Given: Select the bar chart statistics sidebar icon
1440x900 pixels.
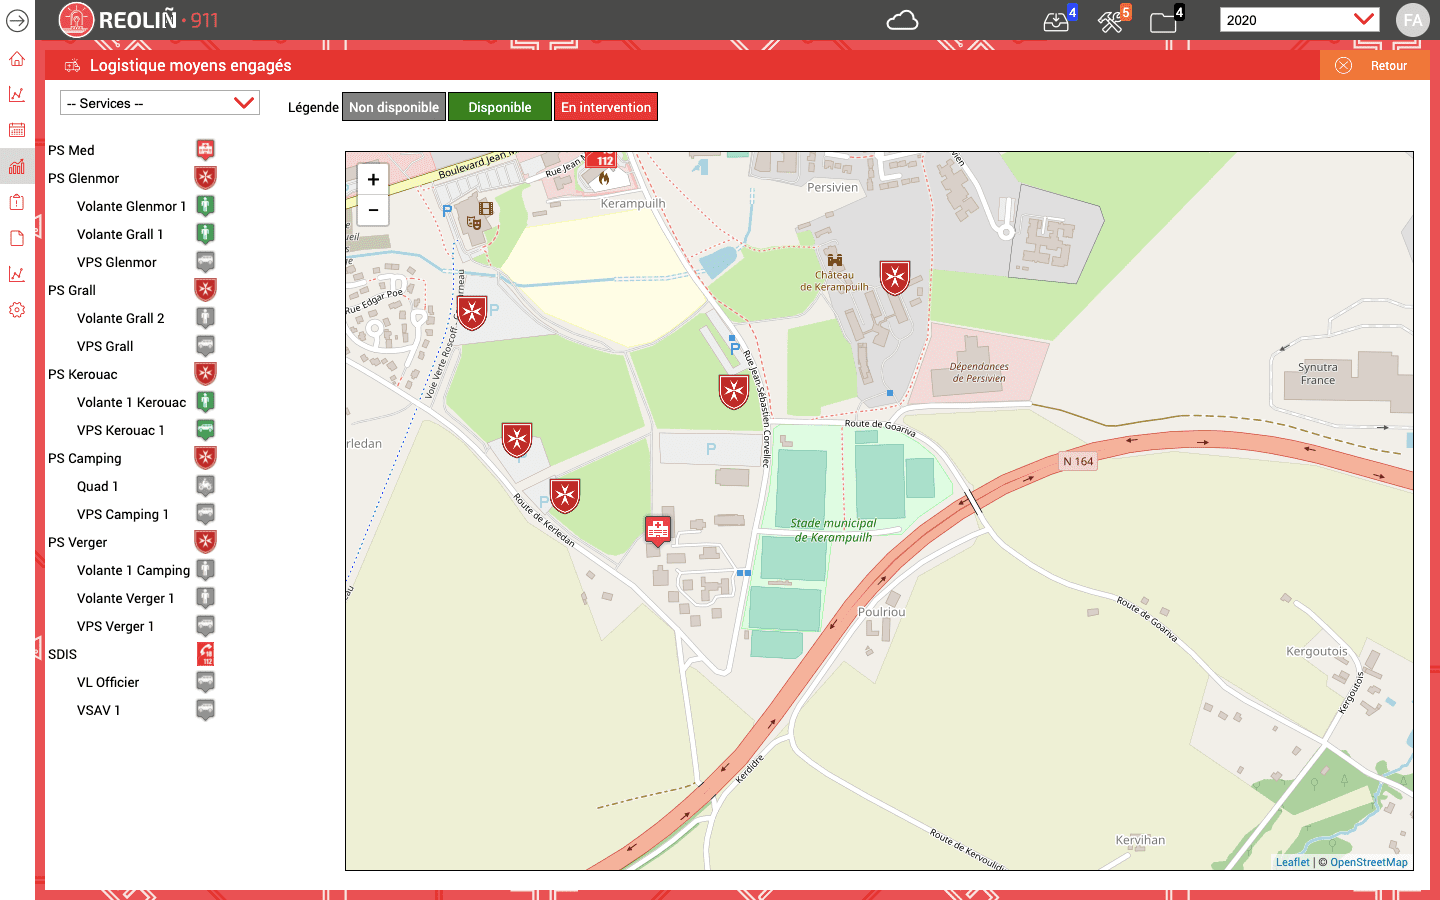Looking at the screenshot, I should coord(16,166).
